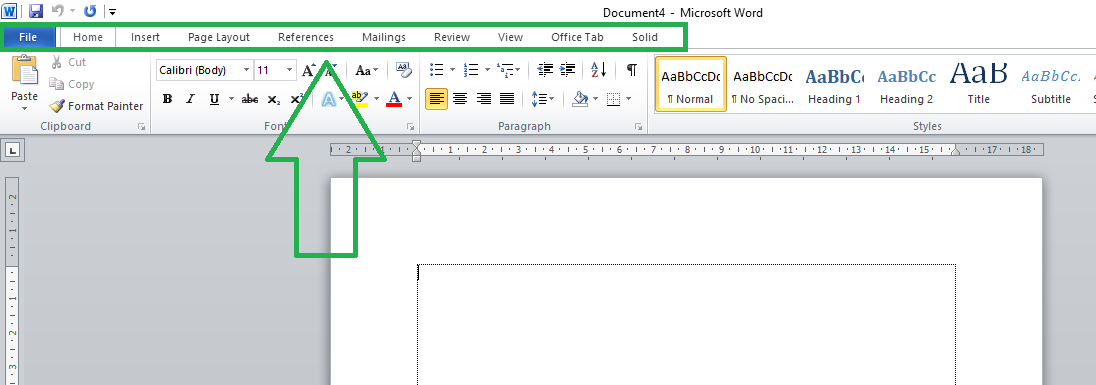Click the Shading paint bucket icon
Viewport: 1096px width, 385px height.
click(580, 99)
